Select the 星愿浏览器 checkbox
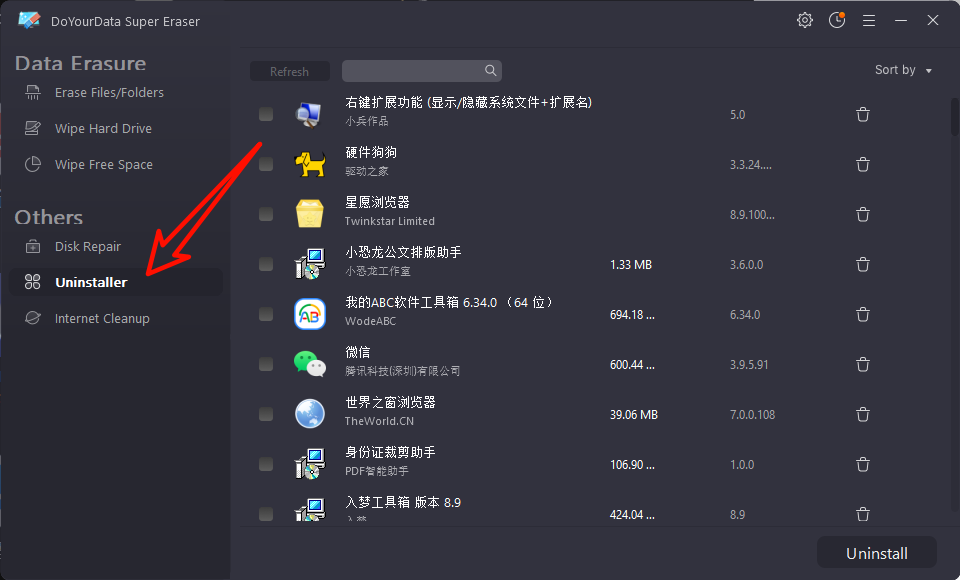This screenshot has height=580, width=960. tap(266, 214)
